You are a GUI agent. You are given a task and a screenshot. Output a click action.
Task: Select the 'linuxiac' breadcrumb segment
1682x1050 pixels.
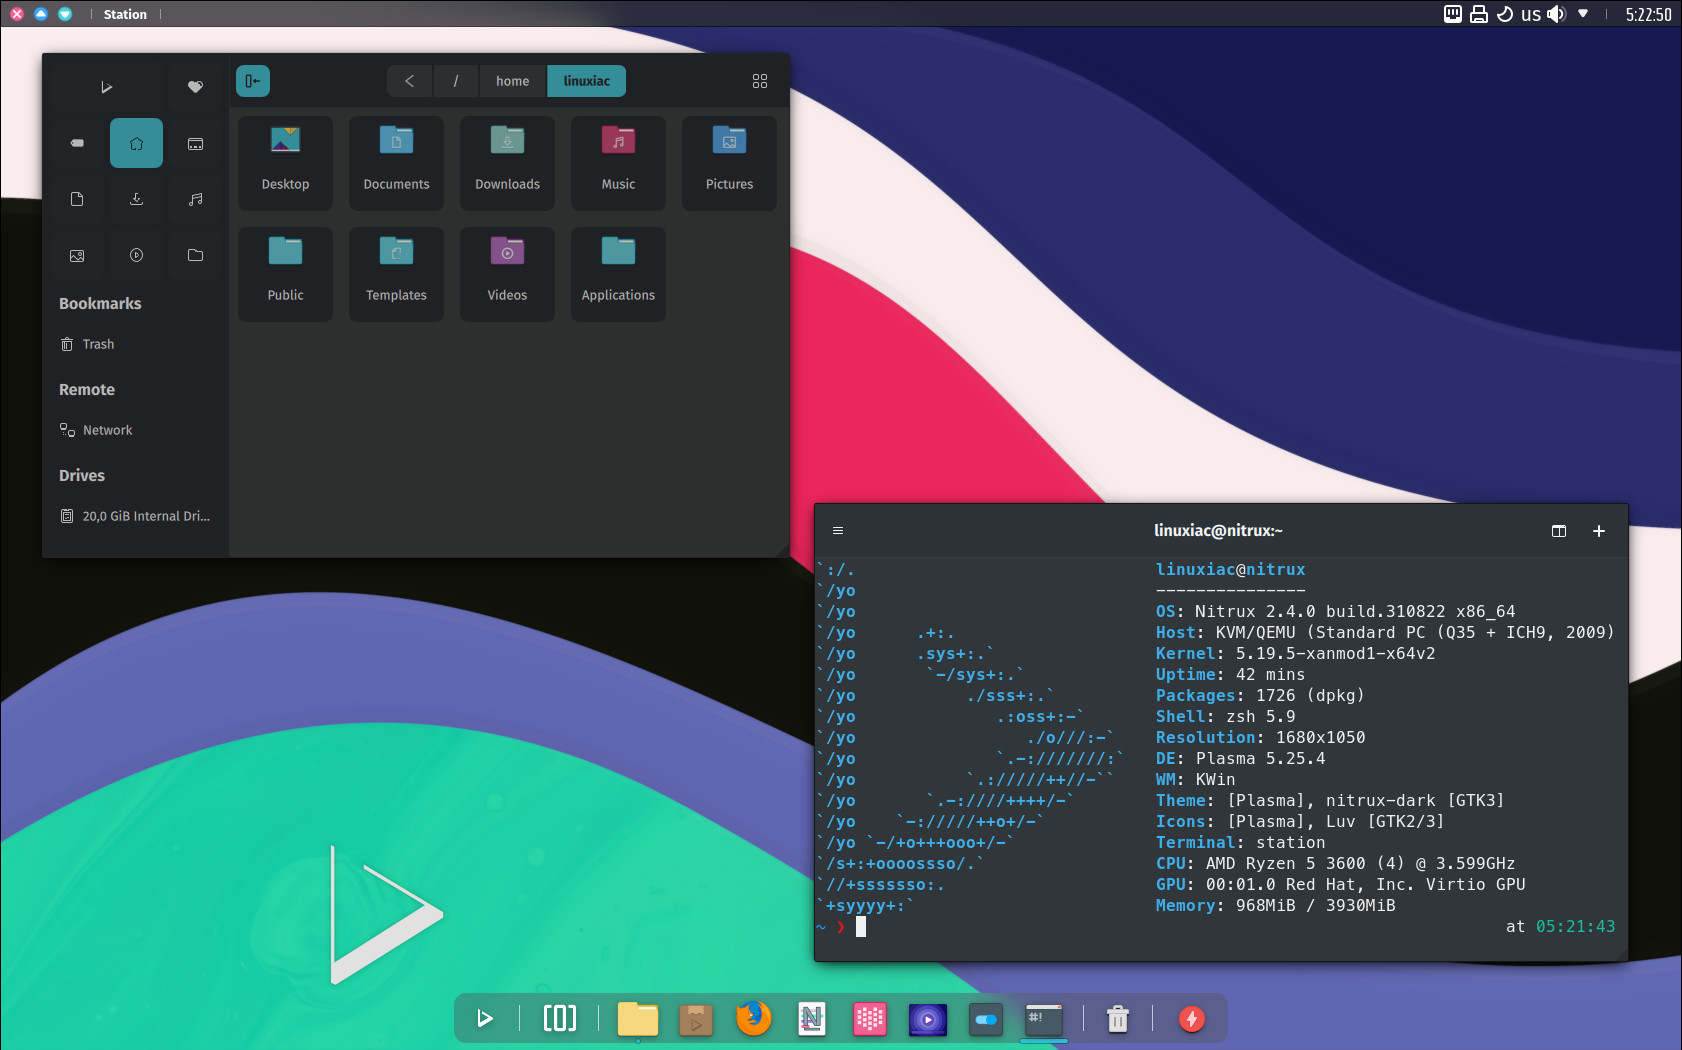coord(586,81)
